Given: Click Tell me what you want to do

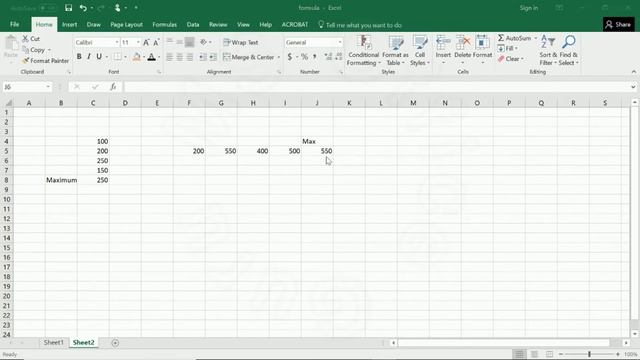Looking at the screenshot, I should click(x=360, y=25).
